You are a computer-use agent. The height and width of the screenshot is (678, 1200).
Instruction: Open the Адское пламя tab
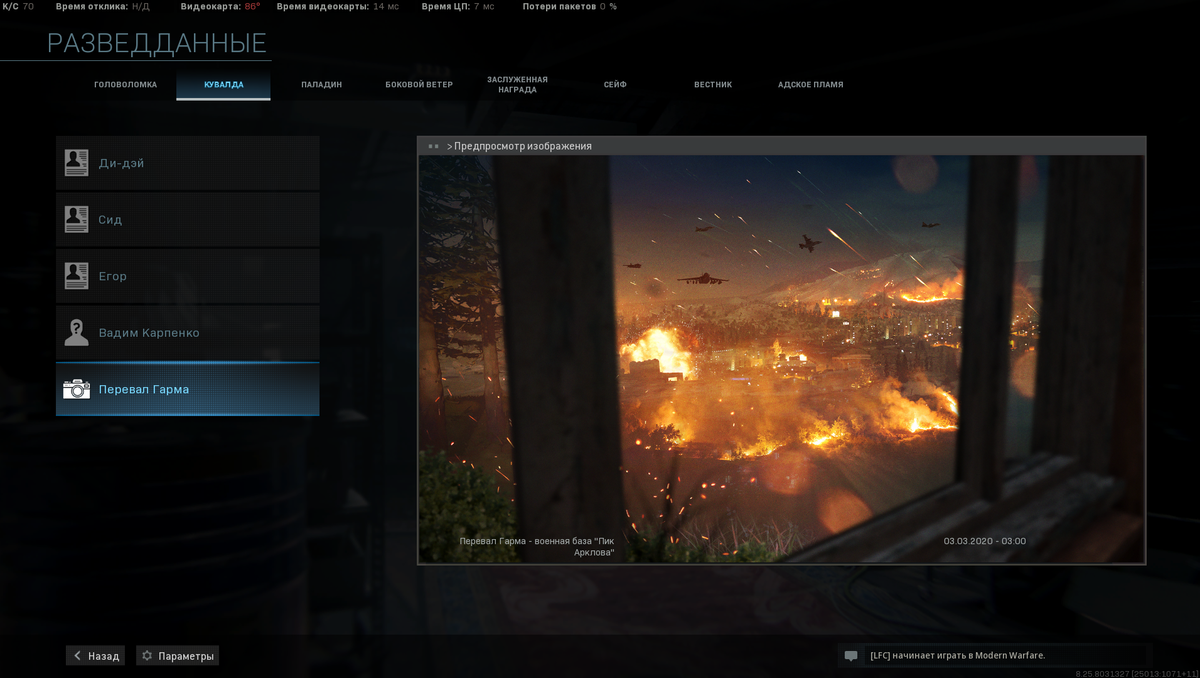tap(810, 85)
